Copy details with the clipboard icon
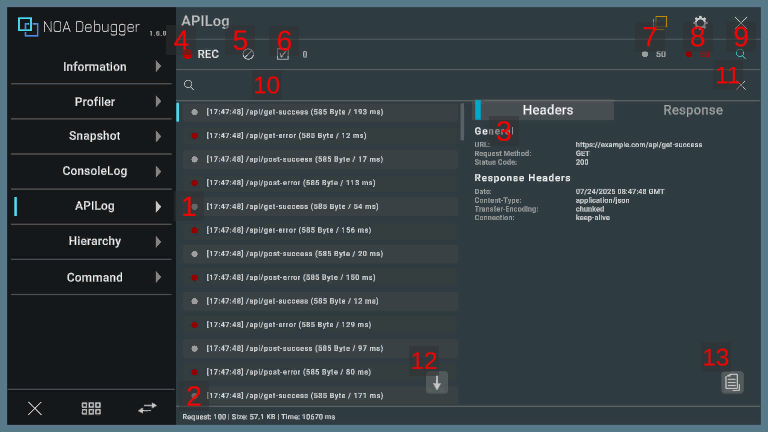 pos(732,383)
